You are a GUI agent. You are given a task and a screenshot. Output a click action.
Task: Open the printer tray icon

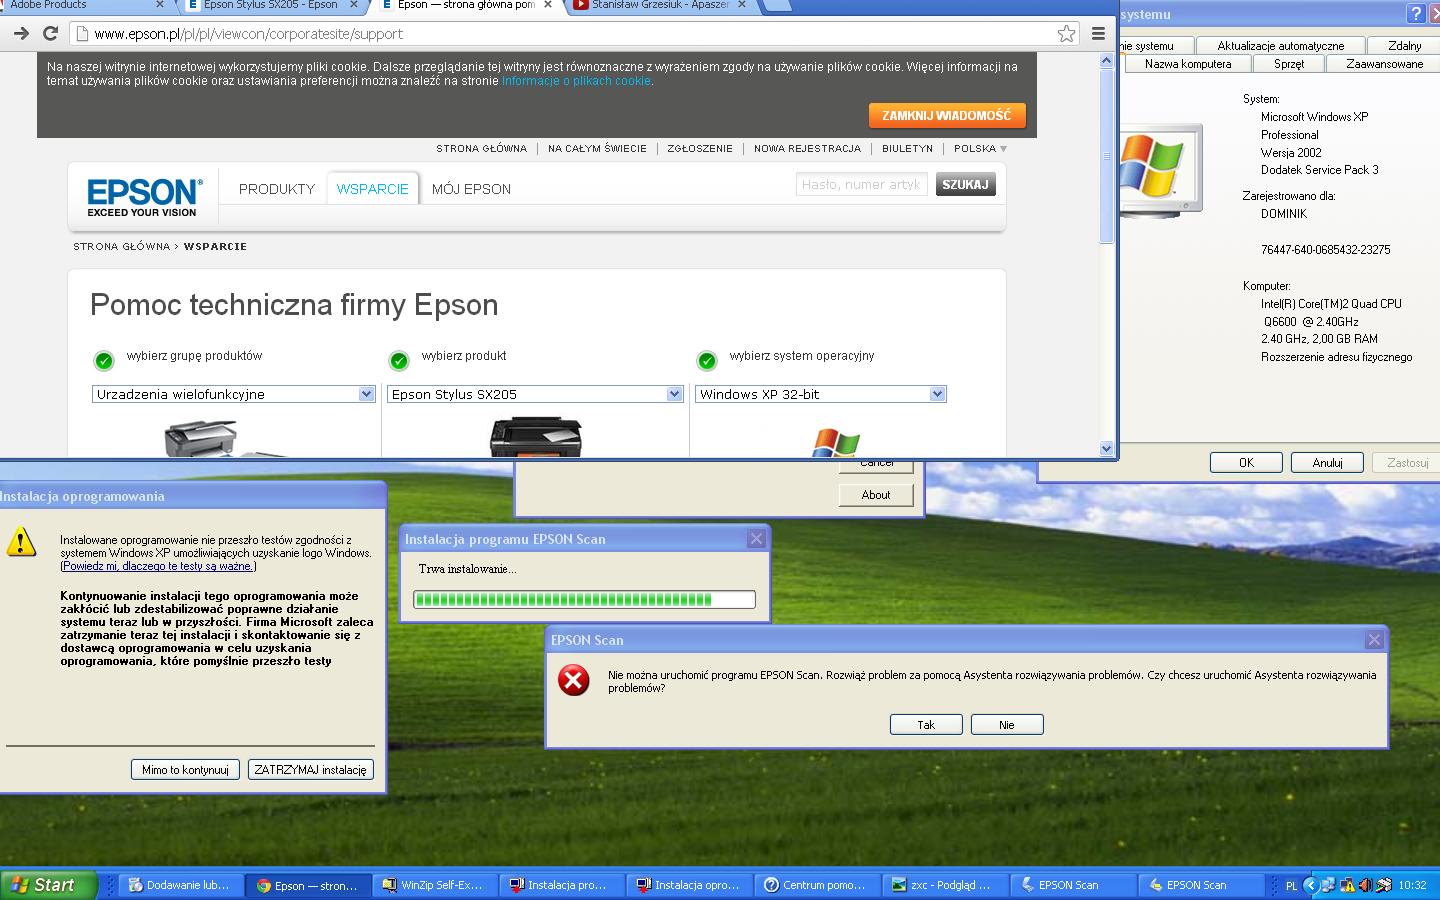1384,885
